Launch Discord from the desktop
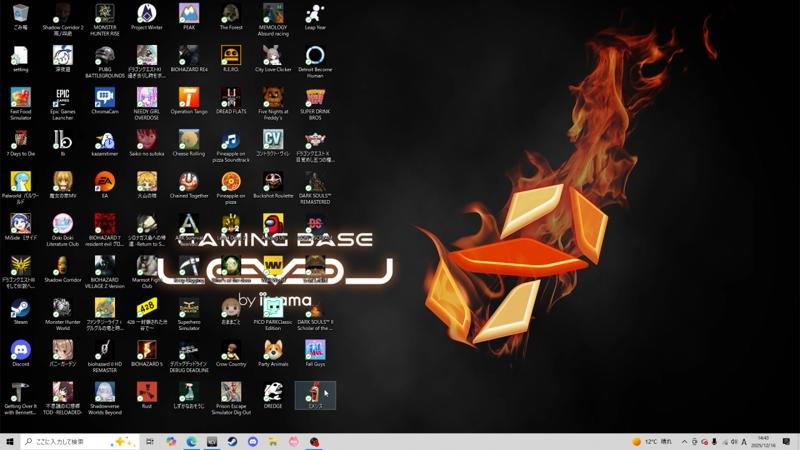The height and width of the screenshot is (450, 800). (20, 350)
